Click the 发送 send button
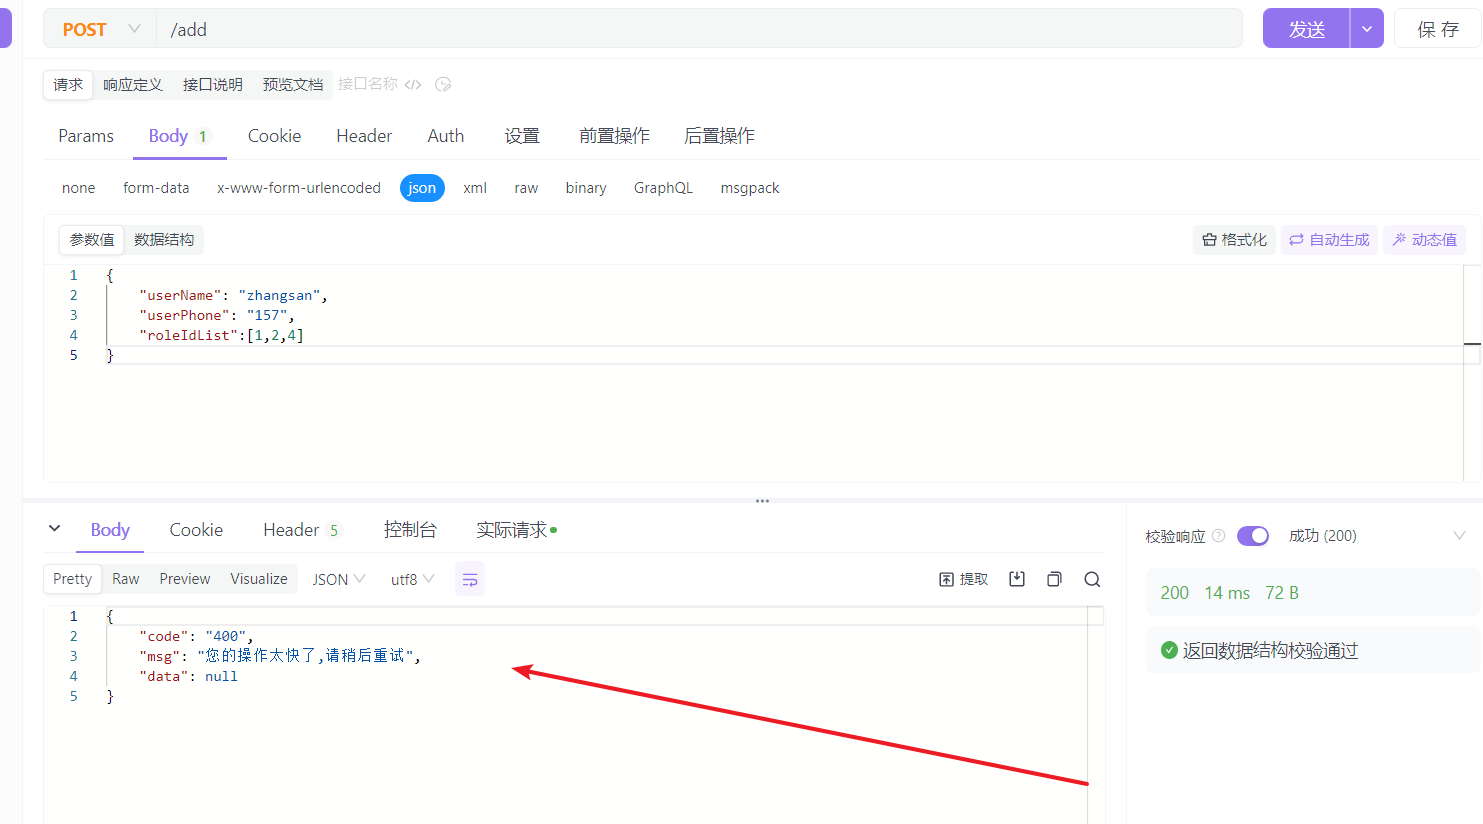 (1306, 29)
